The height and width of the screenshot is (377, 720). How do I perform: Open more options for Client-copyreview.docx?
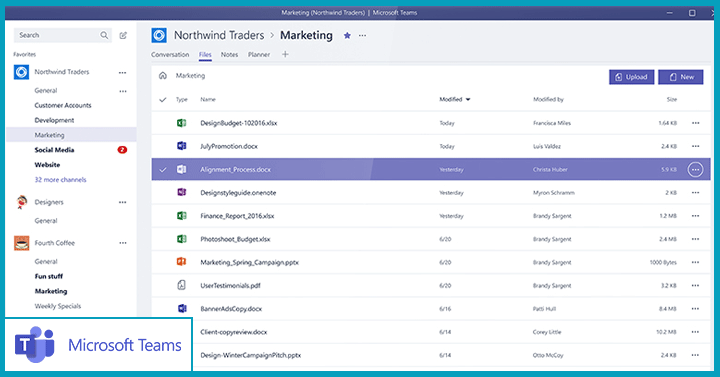[696, 332]
